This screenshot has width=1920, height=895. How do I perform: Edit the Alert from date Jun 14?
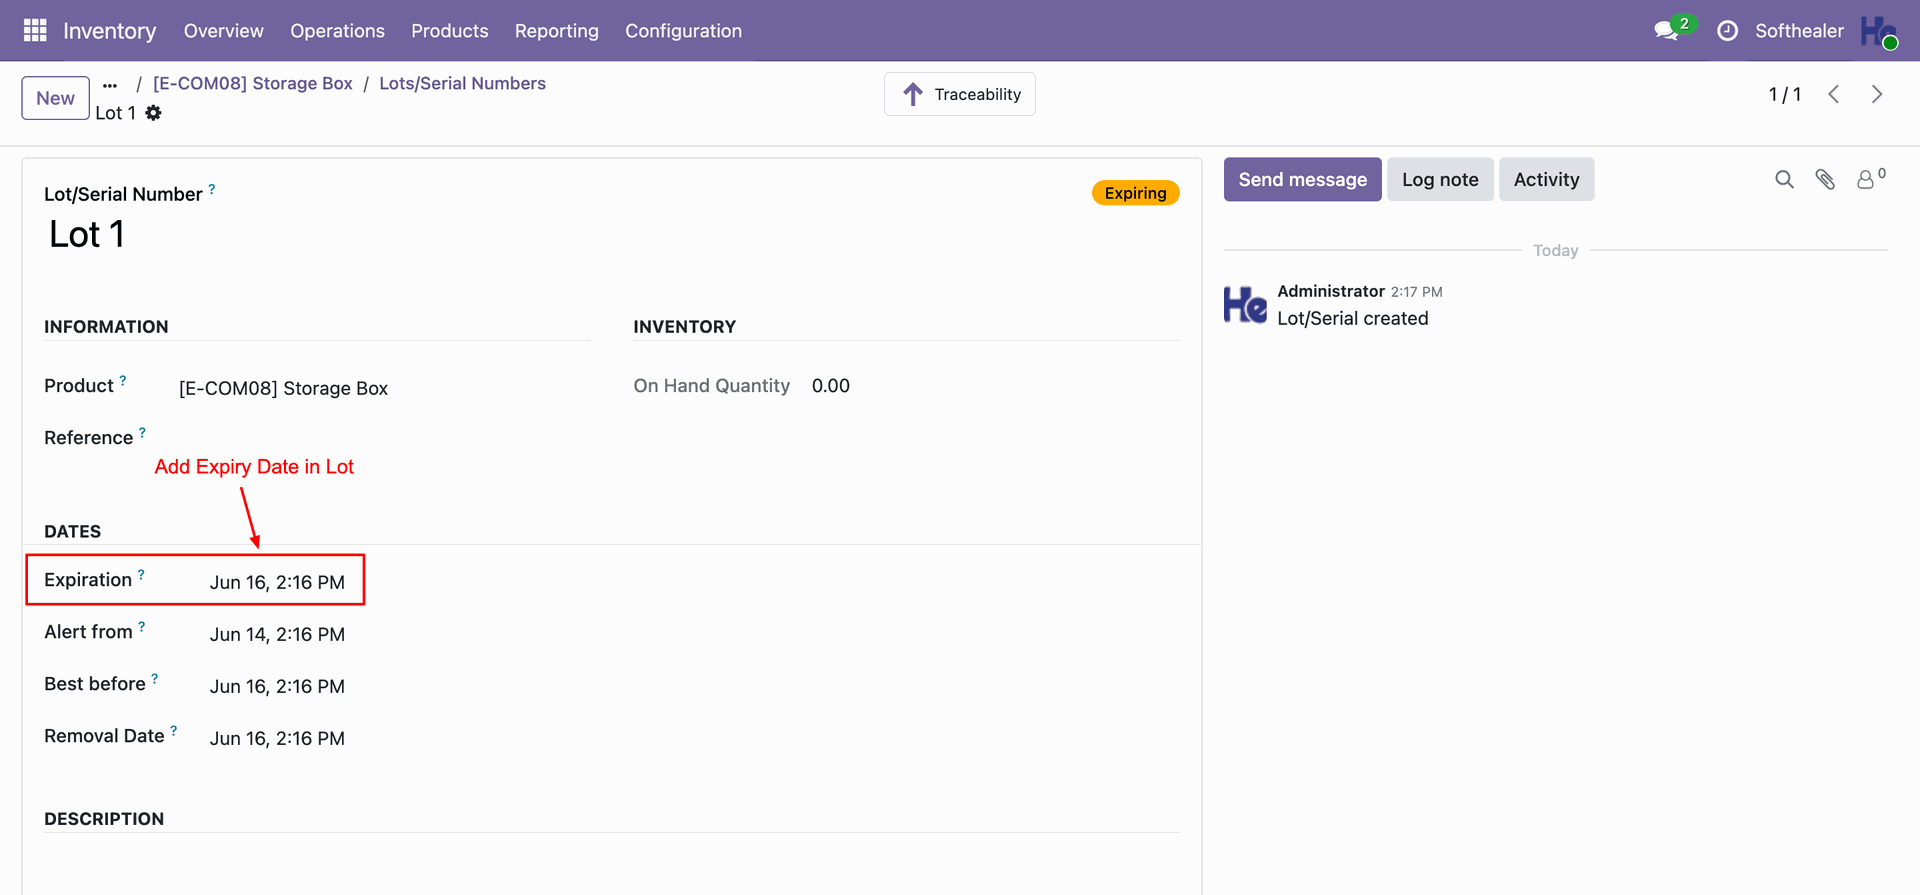[x=277, y=634]
